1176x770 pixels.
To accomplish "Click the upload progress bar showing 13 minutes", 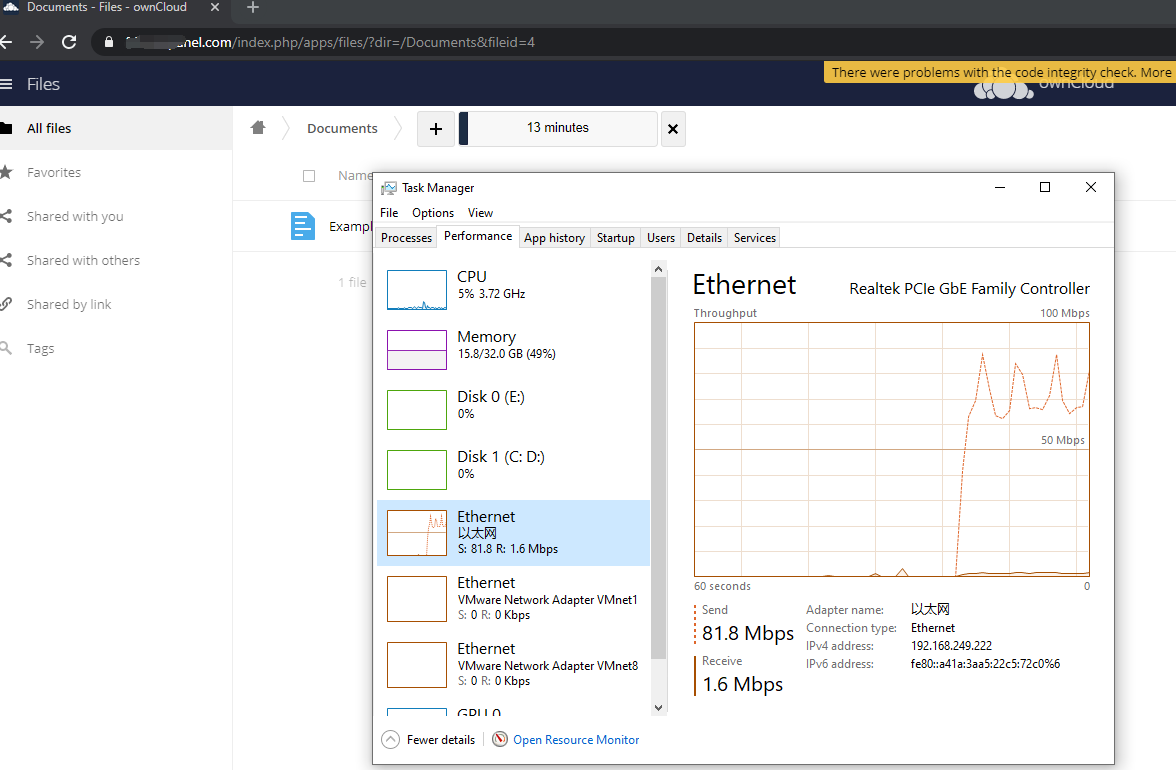I will [558, 129].
